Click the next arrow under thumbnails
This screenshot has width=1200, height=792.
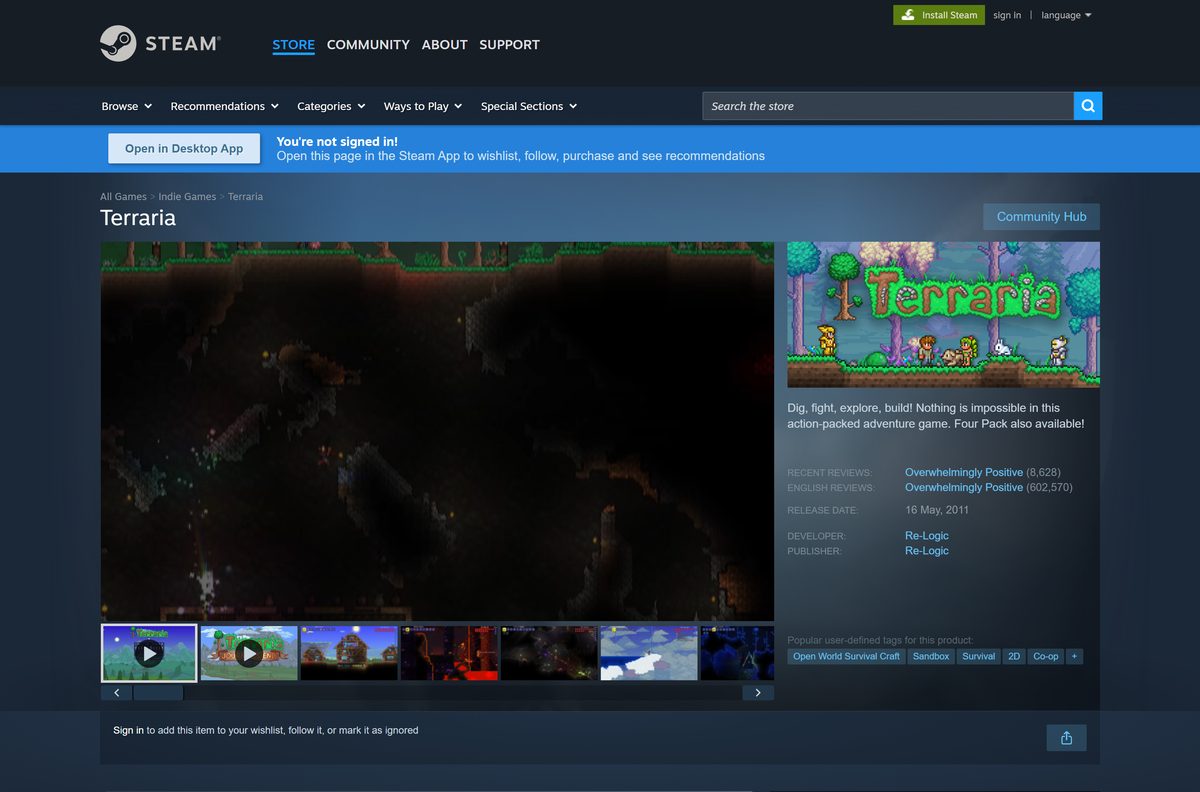(758, 692)
